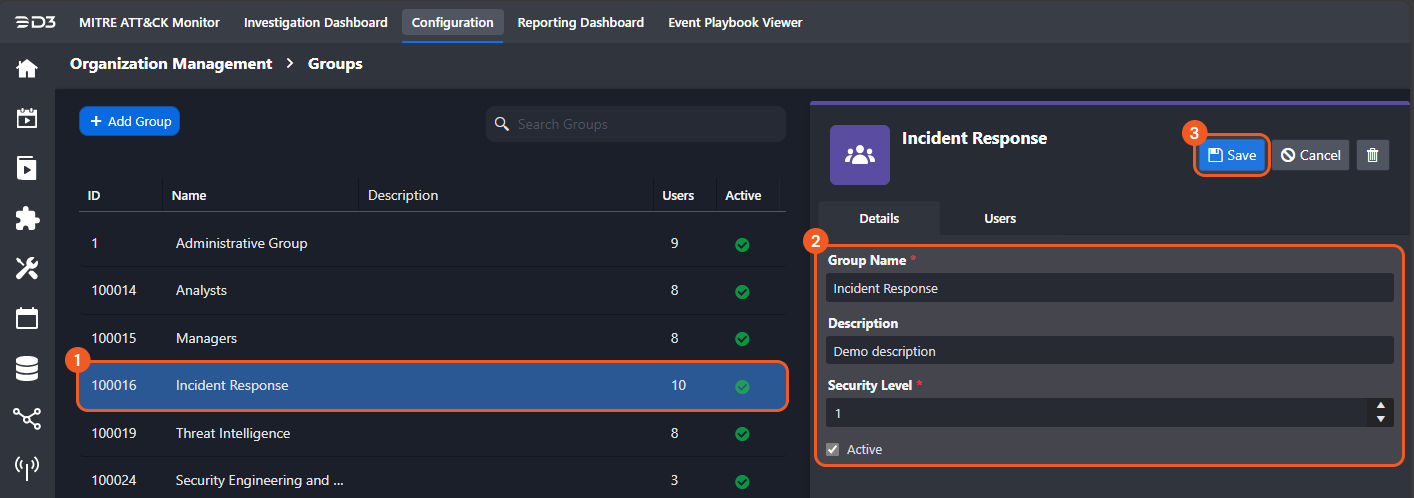Increase Security Level with up arrow
Image resolution: width=1414 pixels, height=498 pixels.
coord(1380,406)
